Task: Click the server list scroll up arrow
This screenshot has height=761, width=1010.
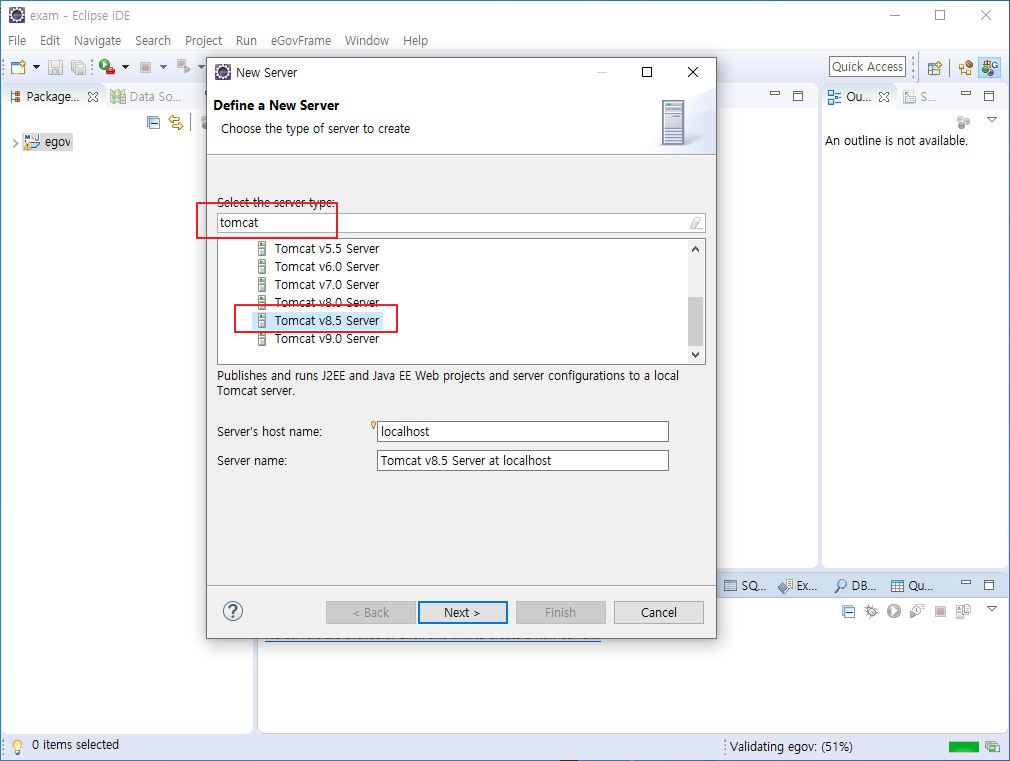Action: click(696, 249)
